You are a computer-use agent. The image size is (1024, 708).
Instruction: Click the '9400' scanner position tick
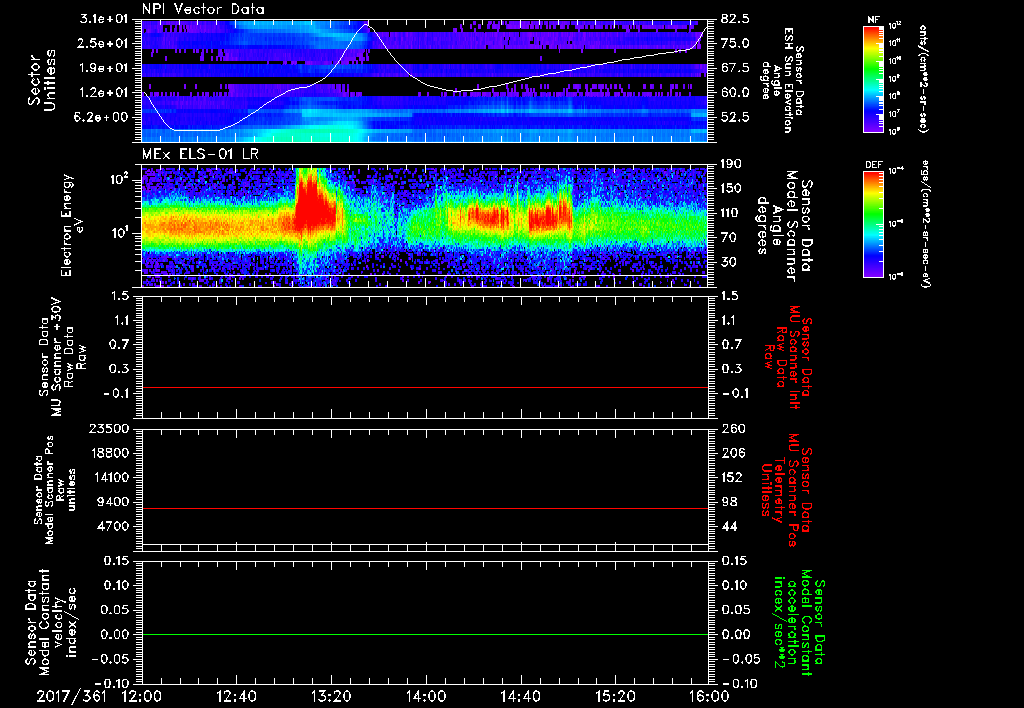point(114,502)
